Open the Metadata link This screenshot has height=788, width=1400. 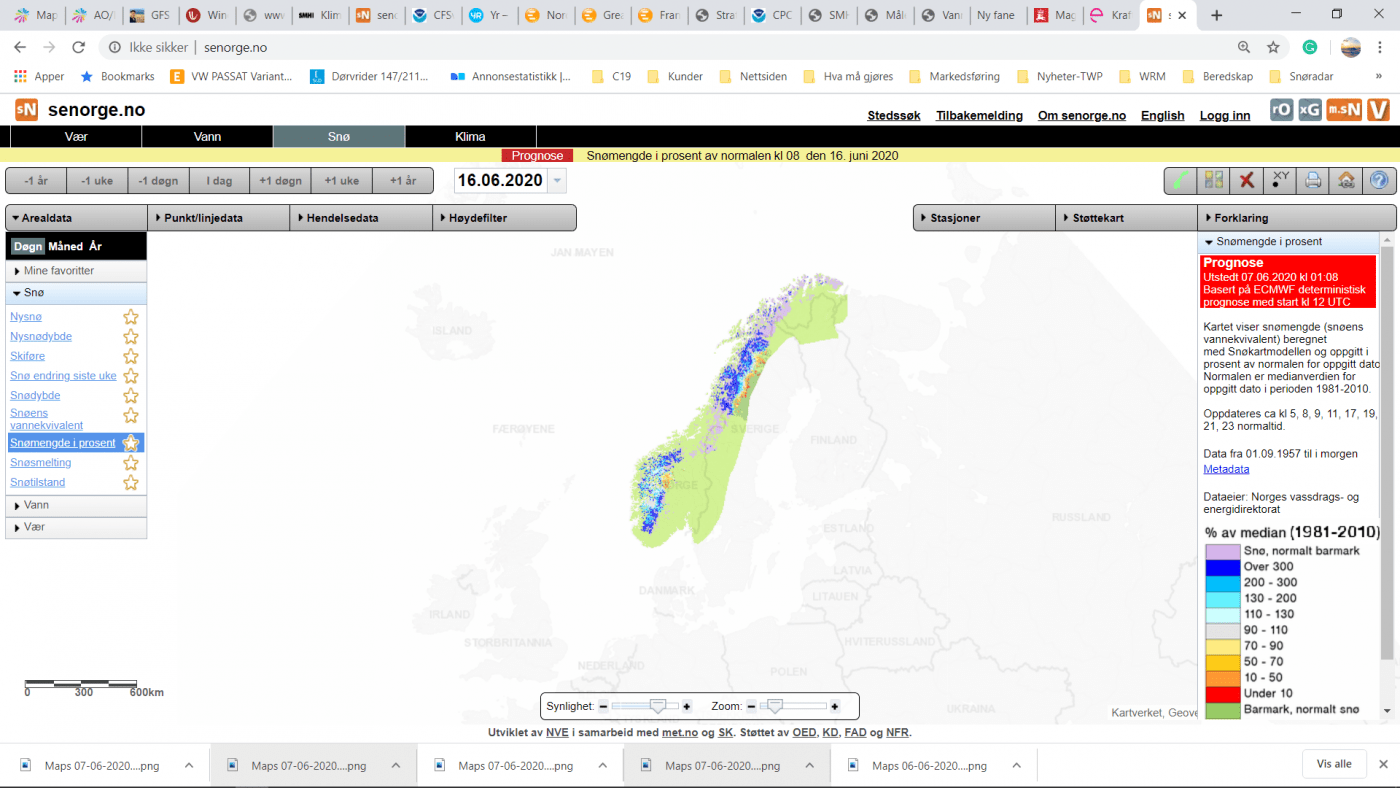tap(1226, 469)
